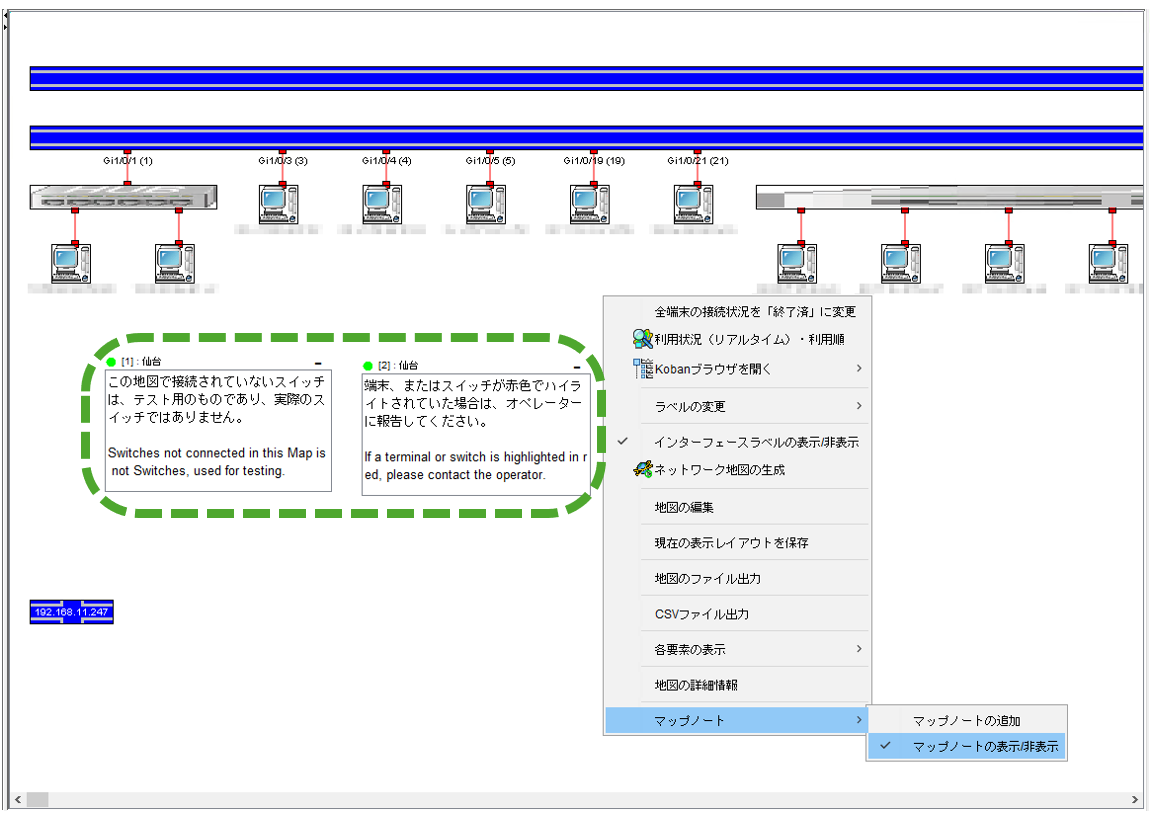The width and height of the screenshot is (1154, 820).
Task: Select the long switch device at right
Action: coord(949,197)
